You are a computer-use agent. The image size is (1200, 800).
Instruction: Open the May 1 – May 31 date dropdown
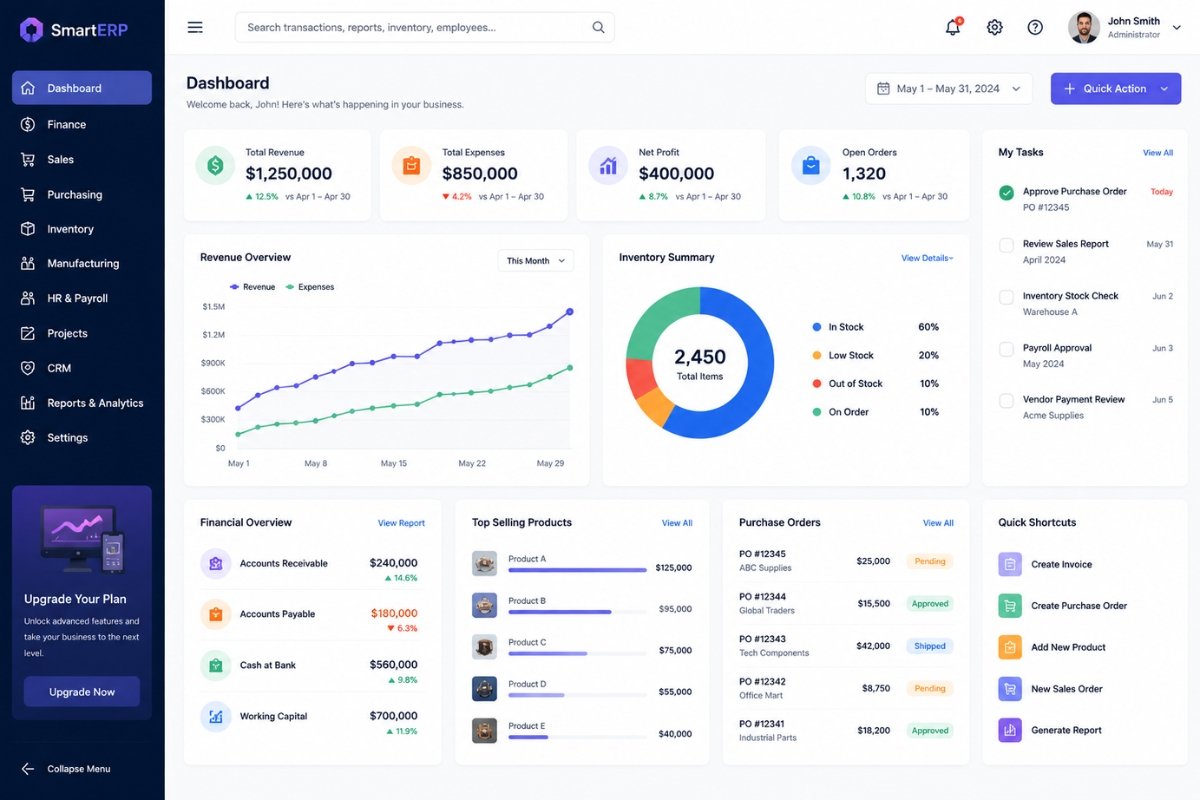(949, 89)
